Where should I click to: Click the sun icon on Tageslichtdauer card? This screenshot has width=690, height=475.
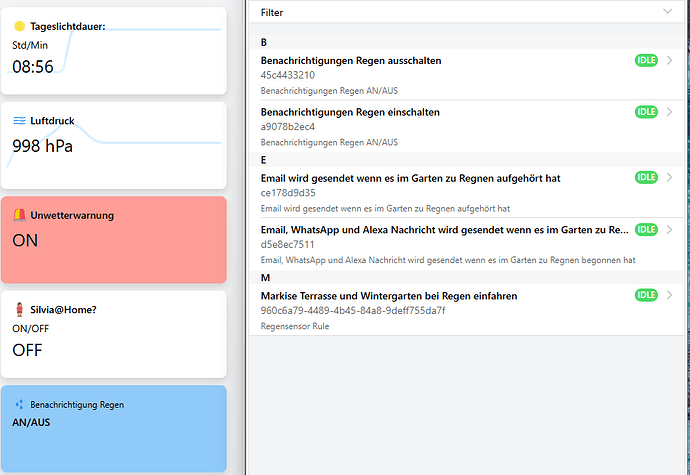pyautogui.click(x=19, y=26)
